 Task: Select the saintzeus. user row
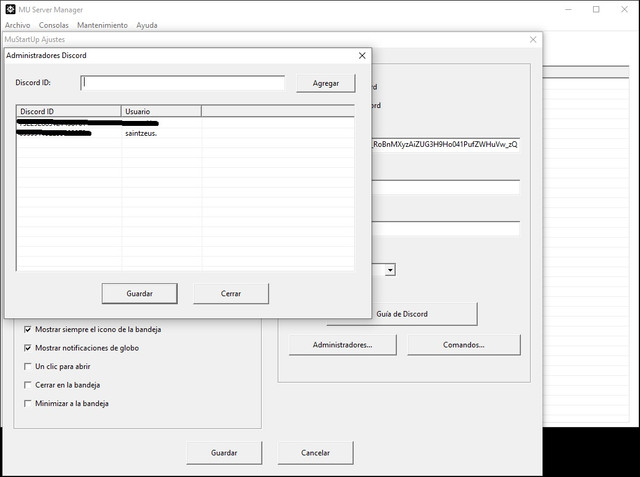[185, 133]
